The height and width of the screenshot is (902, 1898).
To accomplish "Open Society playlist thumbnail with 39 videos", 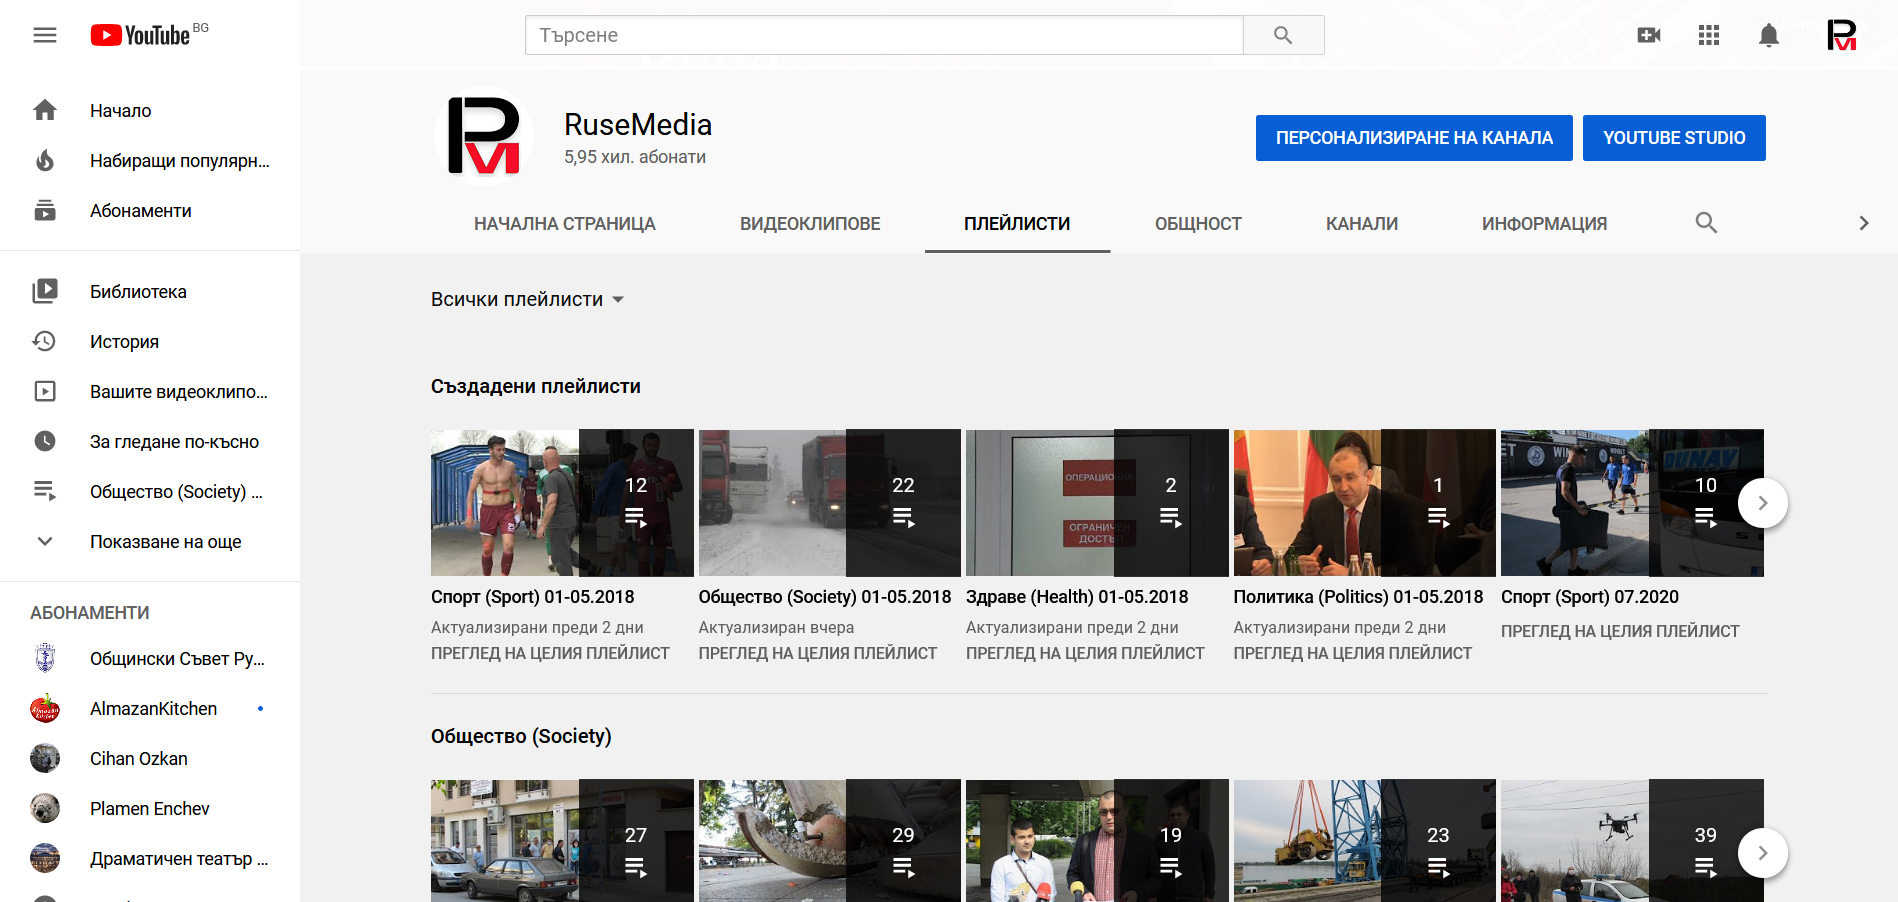I will 1632,841.
